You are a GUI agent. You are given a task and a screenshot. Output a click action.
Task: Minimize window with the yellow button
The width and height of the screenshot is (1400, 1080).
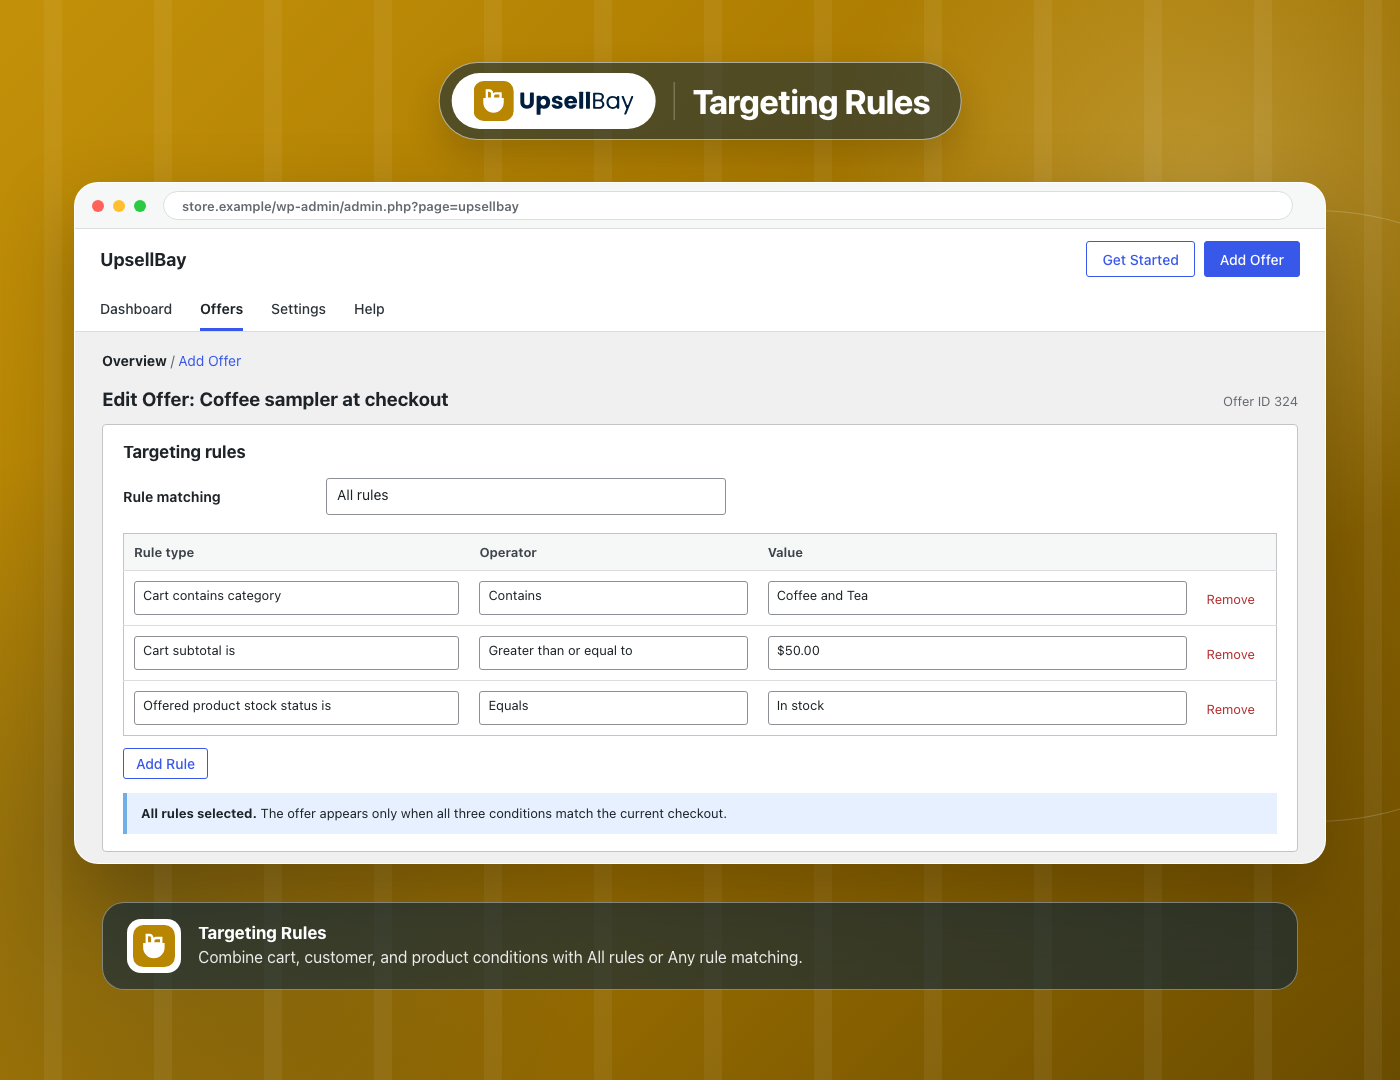click(119, 206)
